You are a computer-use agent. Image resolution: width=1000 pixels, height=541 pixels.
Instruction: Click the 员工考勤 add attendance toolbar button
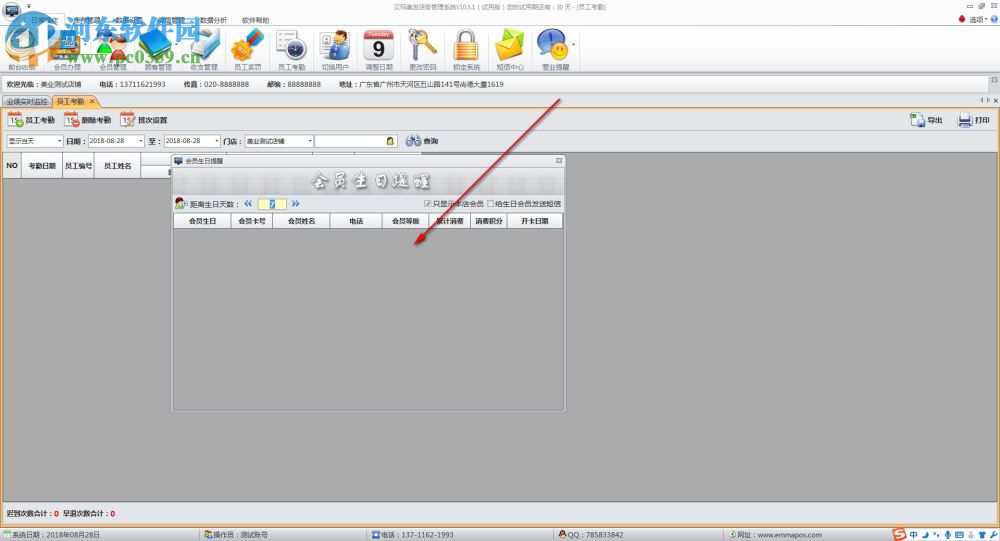31,120
